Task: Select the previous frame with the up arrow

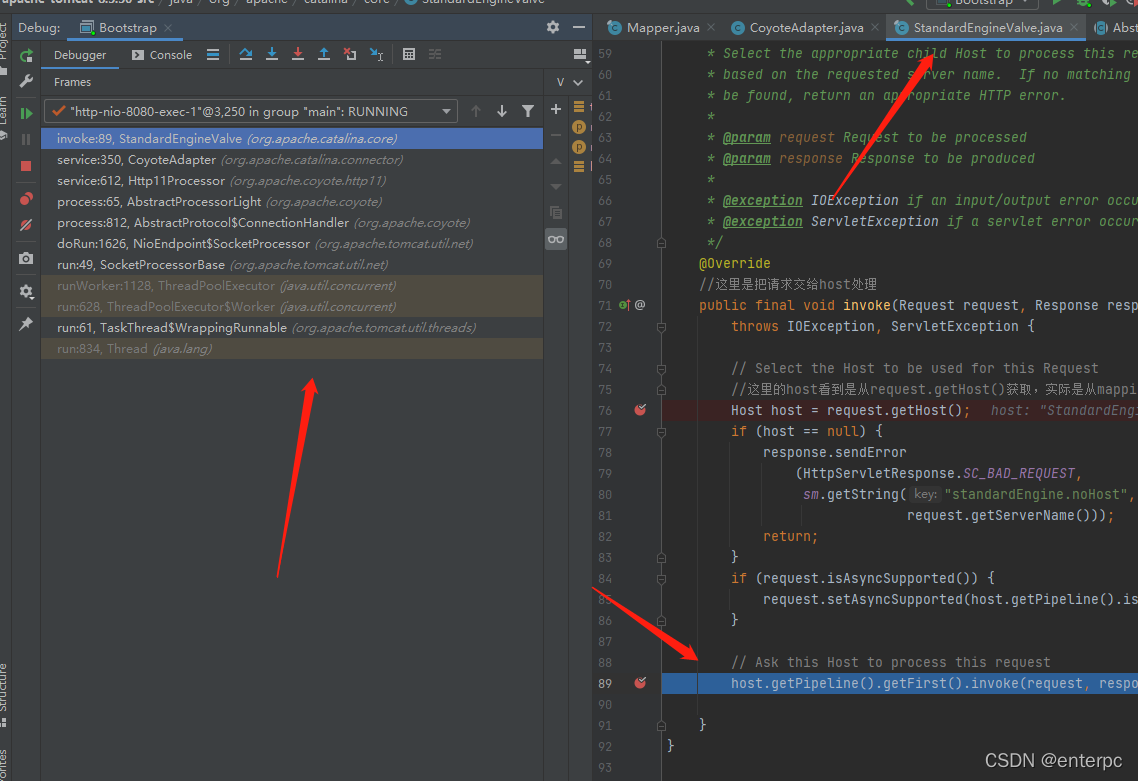Action: coord(475,111)
